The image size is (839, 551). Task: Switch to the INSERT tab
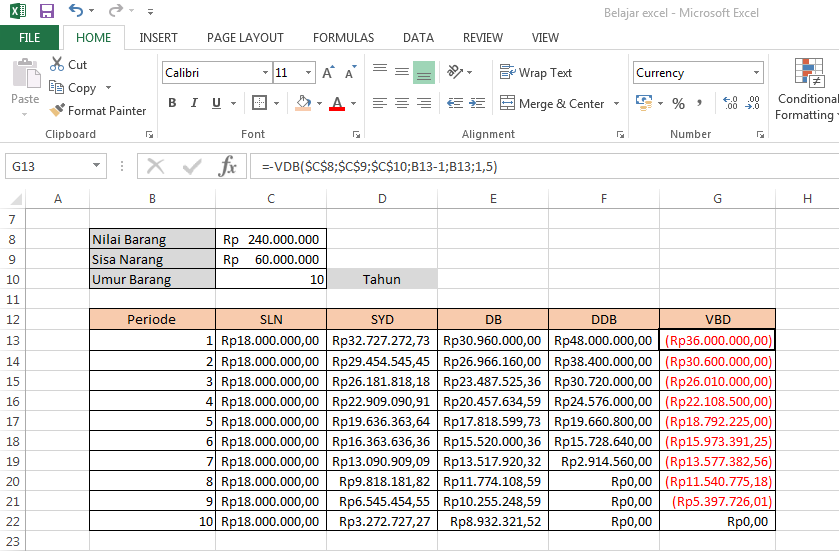pyautogui.click(x=158, y=37)
